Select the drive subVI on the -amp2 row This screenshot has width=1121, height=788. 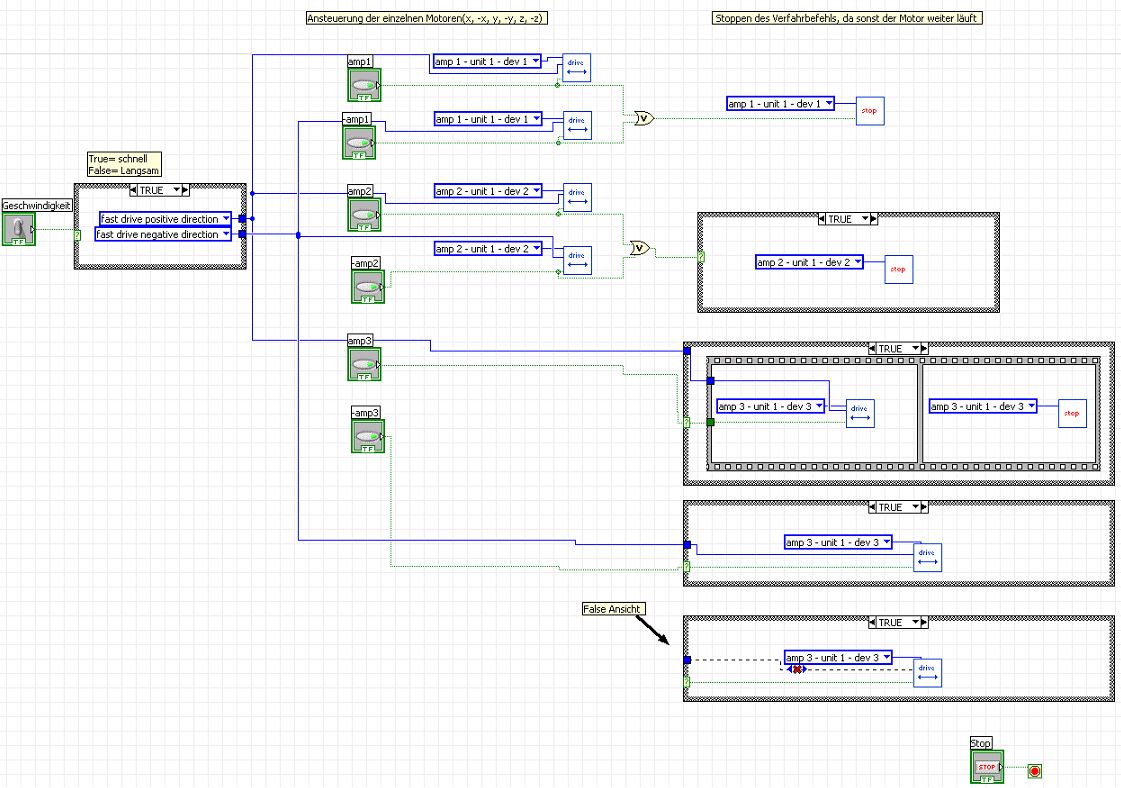click(x=577, y=261)
